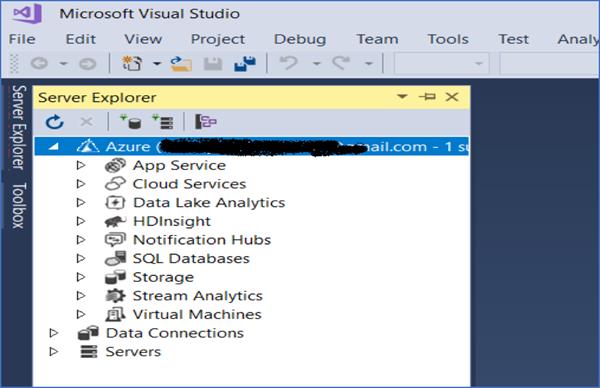The height and width of the screenshot is (388, 600).
Task: Select the Toolbox vertical side tab
Action: point(19,205)
